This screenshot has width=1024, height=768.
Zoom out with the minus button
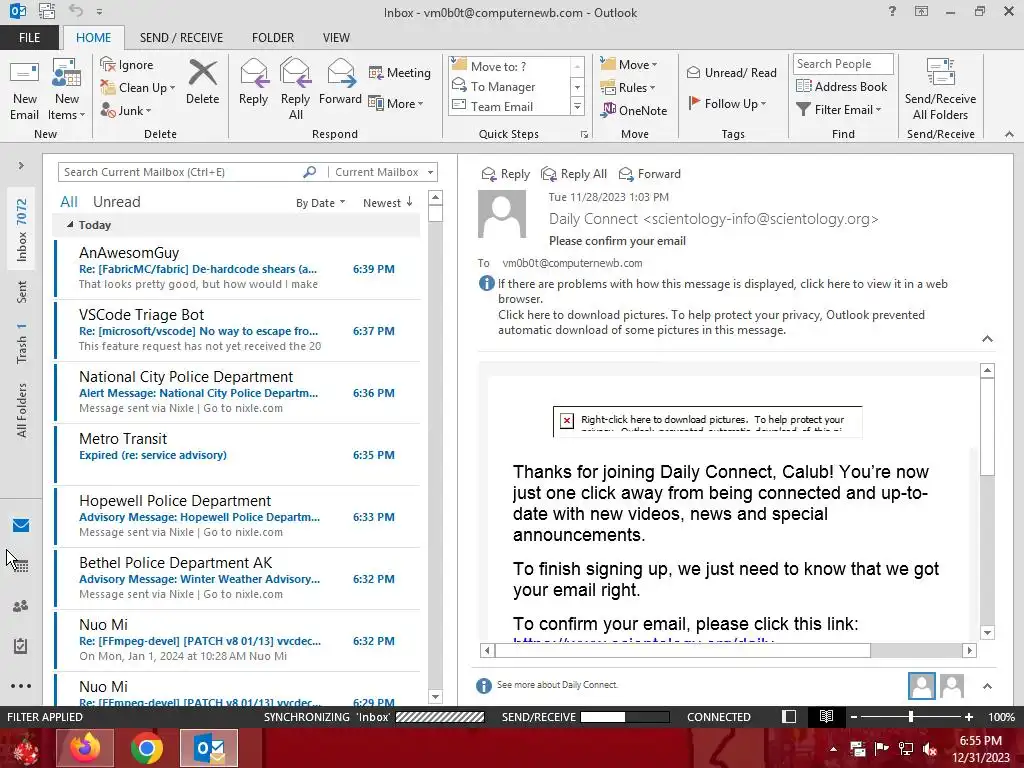[x=854, y=716]
